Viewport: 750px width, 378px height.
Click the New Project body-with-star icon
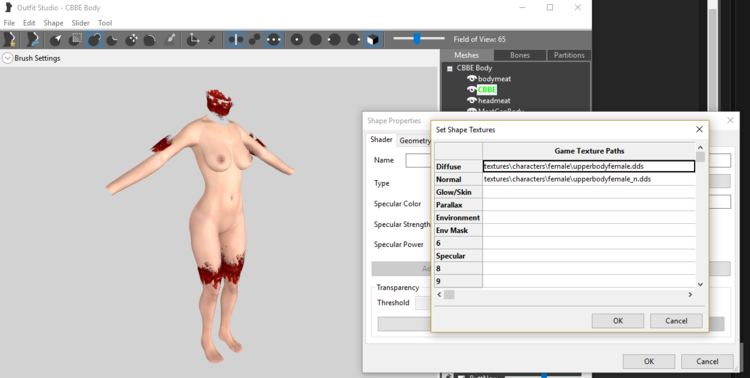[9, 40]
